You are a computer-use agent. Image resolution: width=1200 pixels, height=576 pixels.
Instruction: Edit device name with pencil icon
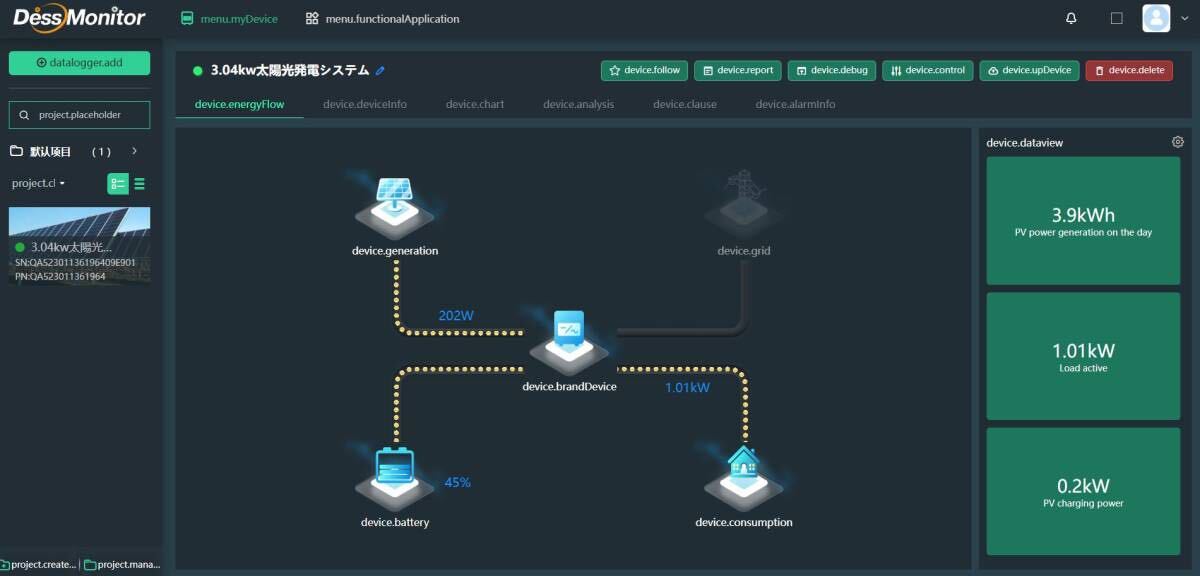[x=380, y=71]
